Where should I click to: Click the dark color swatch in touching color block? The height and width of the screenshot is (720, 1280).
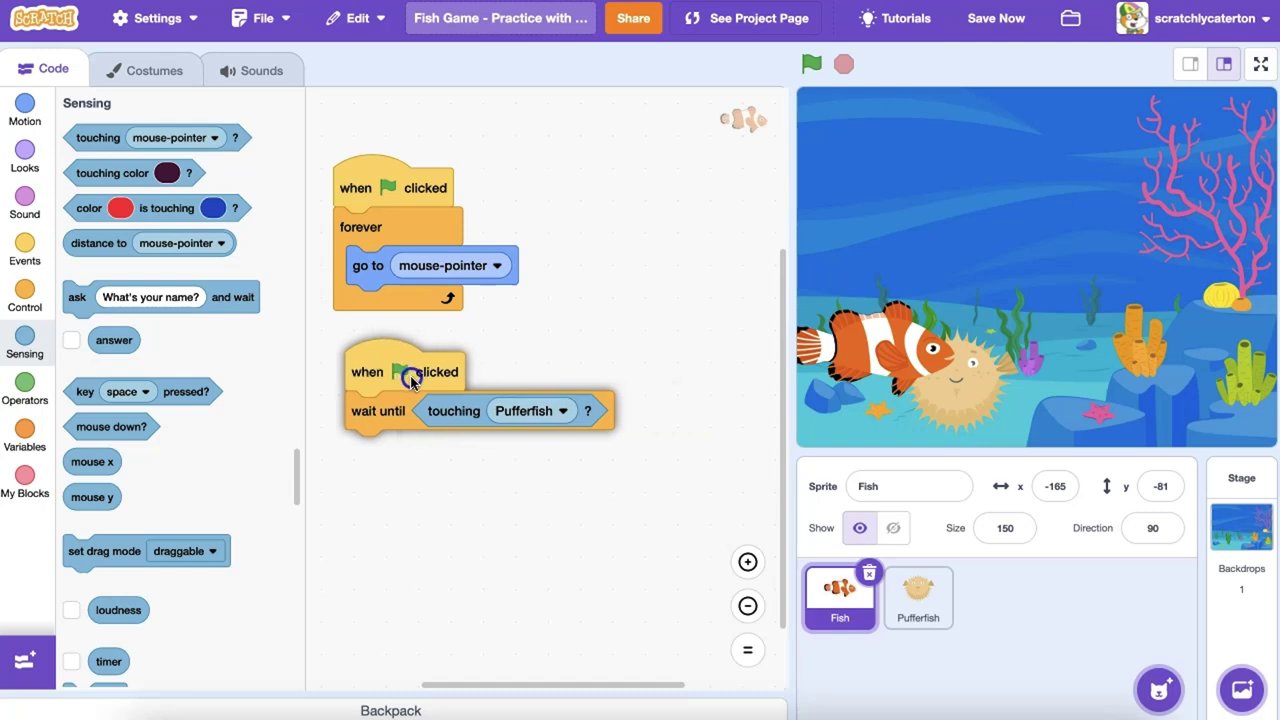(167, 173)
